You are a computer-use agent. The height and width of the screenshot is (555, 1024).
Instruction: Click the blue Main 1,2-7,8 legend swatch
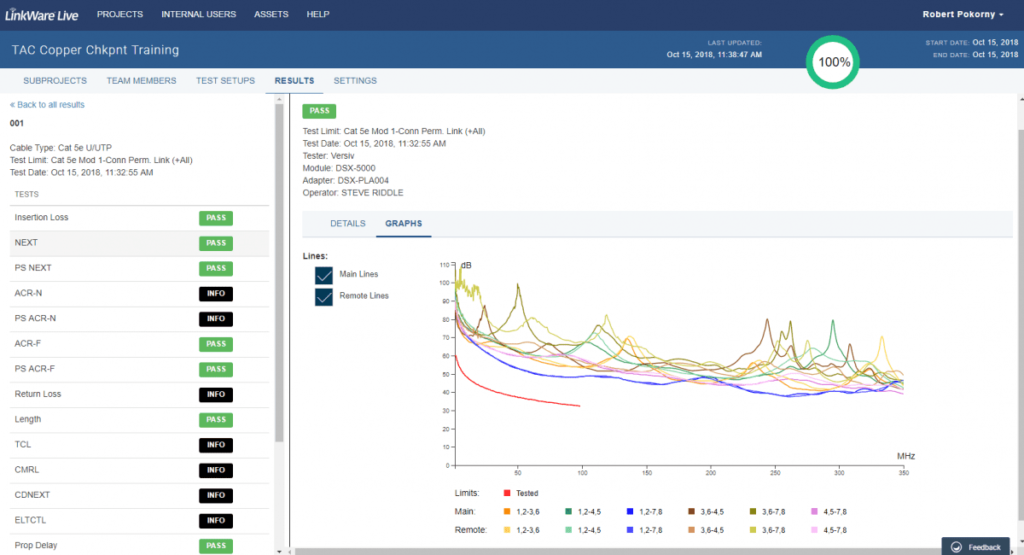[631, 511]
